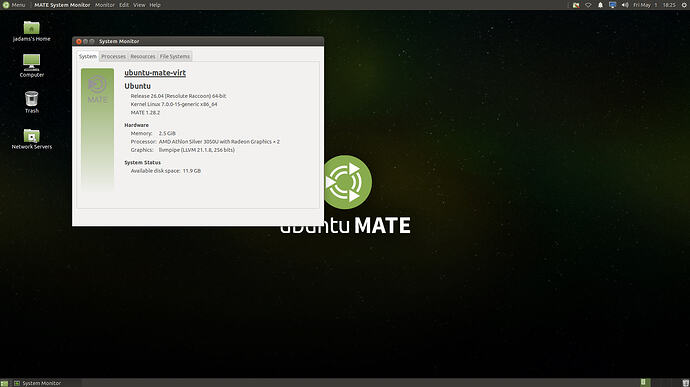Click the Kernel Linux 7.0.0-15-generic line
The image size is (690, 387).
pyautogui.click(x=174, y=104)
